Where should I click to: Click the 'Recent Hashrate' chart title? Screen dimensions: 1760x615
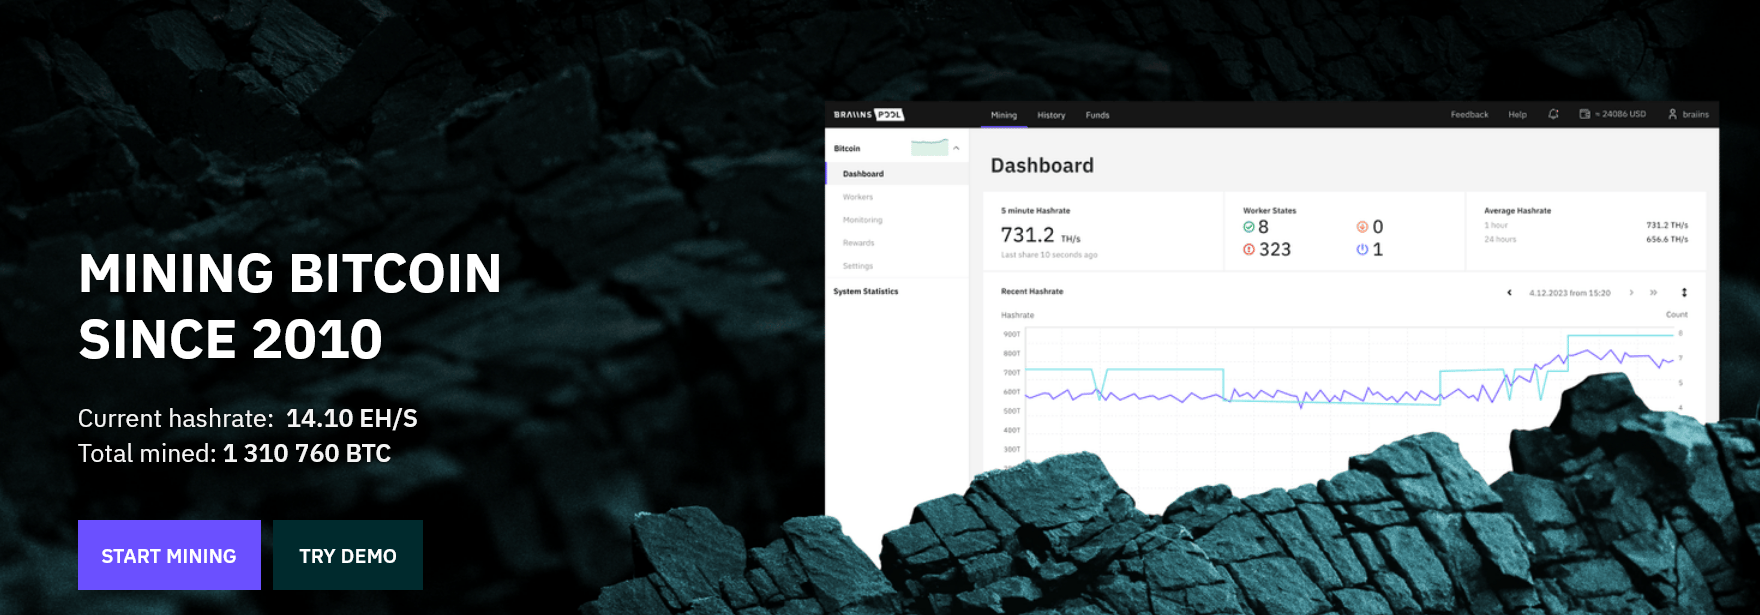1032,291
